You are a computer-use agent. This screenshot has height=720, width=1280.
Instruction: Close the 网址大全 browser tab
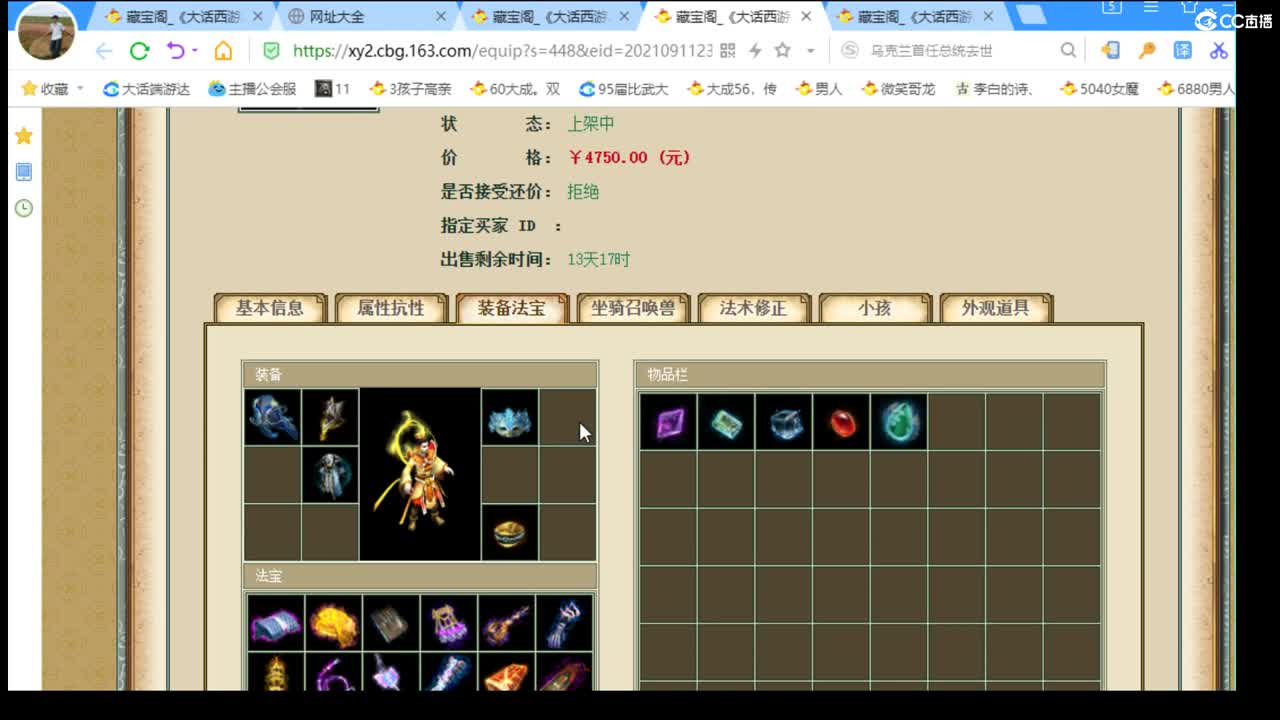(442, 17)
